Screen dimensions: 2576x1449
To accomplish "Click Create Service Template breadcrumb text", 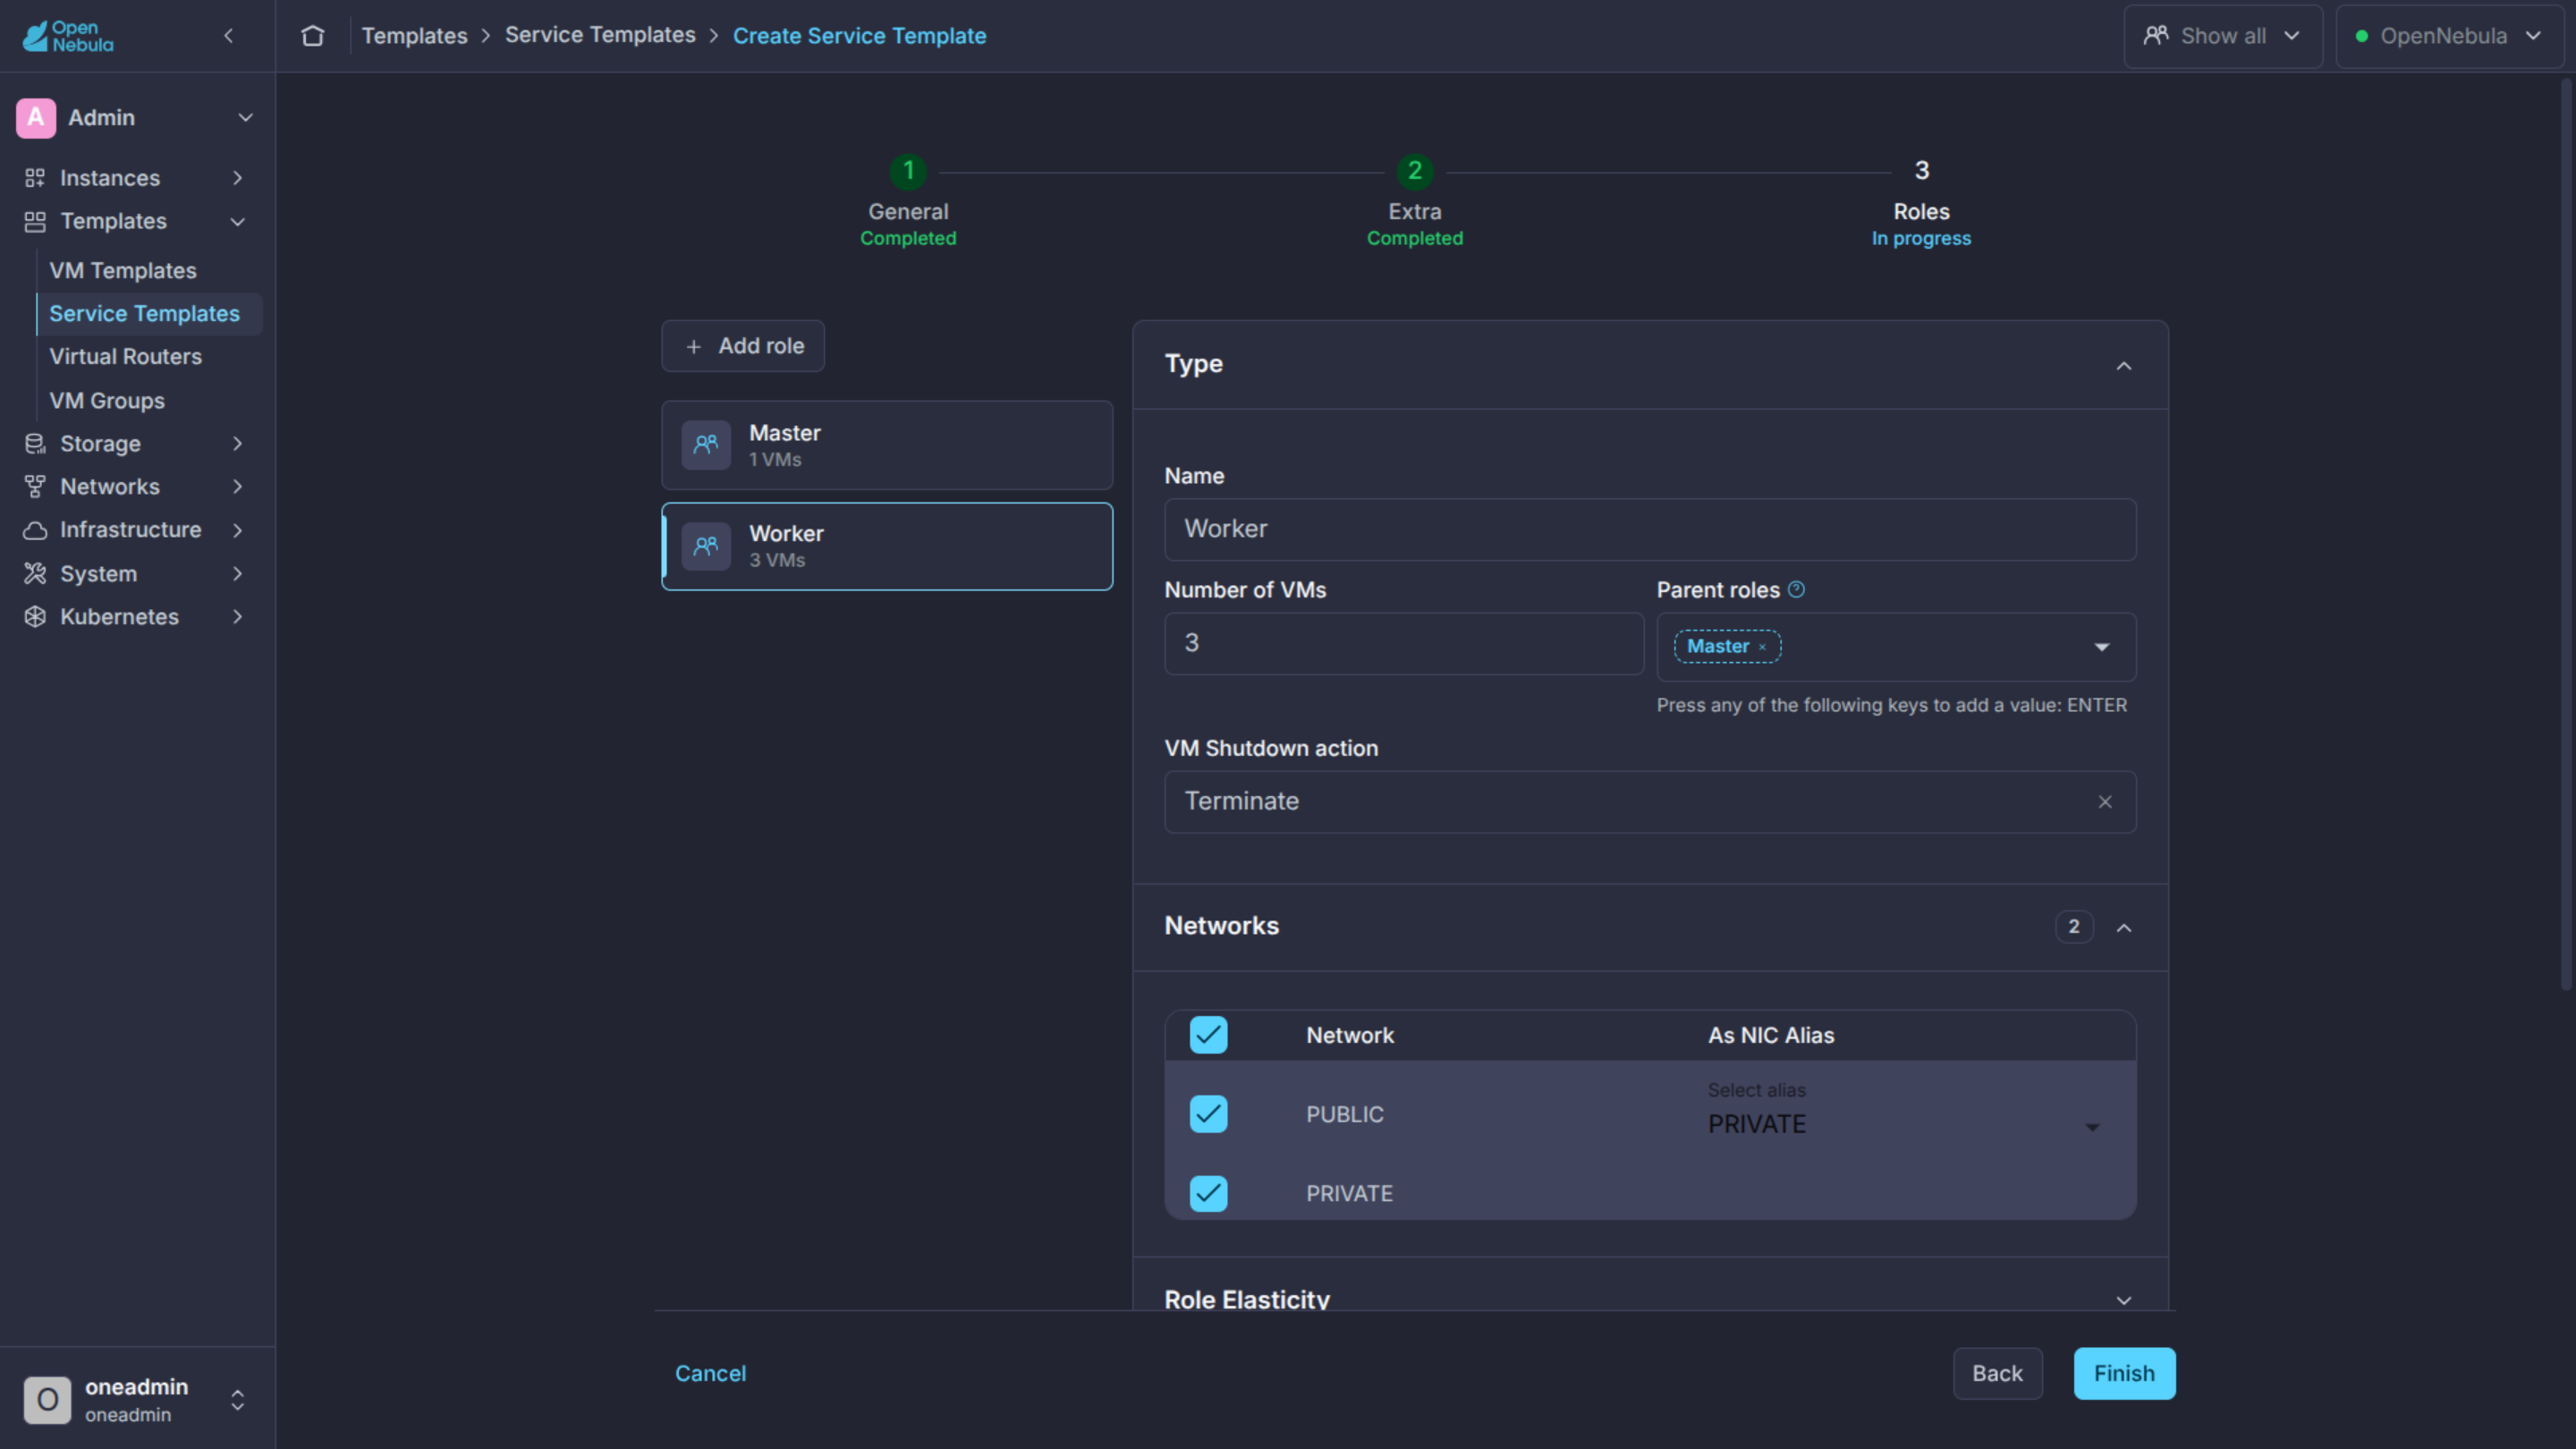I will [859, 36].
